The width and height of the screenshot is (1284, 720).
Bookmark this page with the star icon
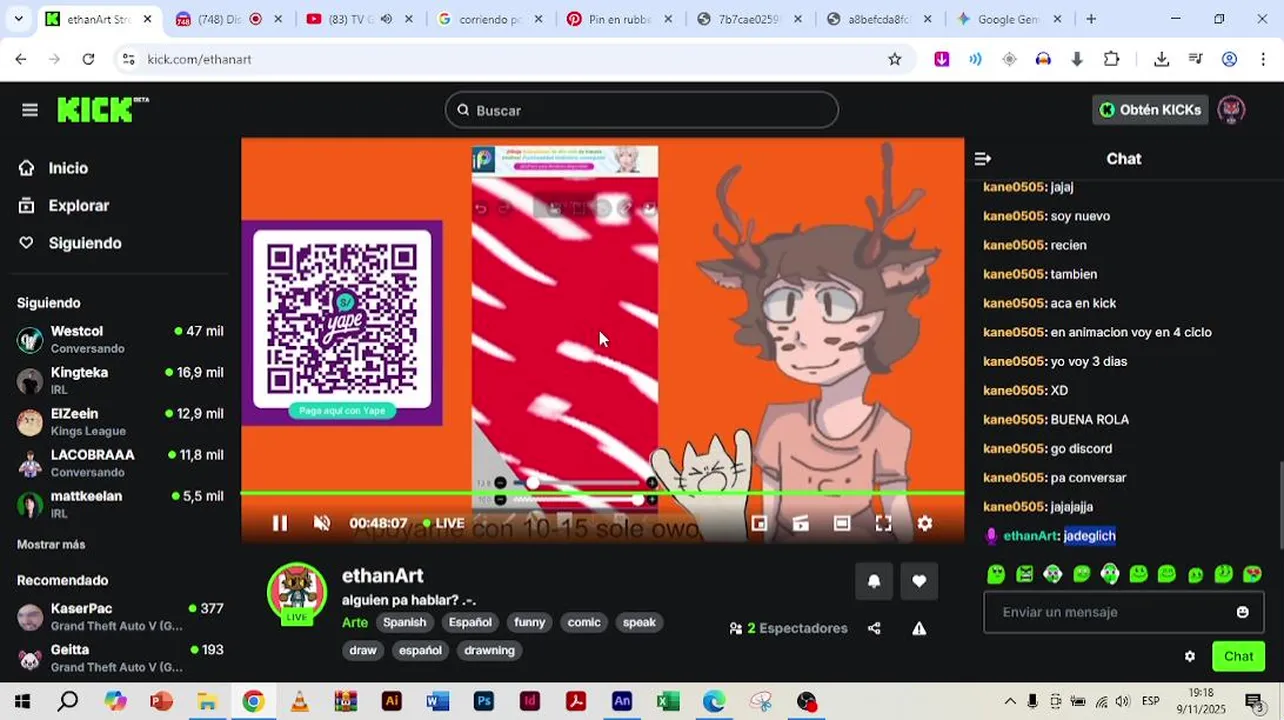pos(895,59)
